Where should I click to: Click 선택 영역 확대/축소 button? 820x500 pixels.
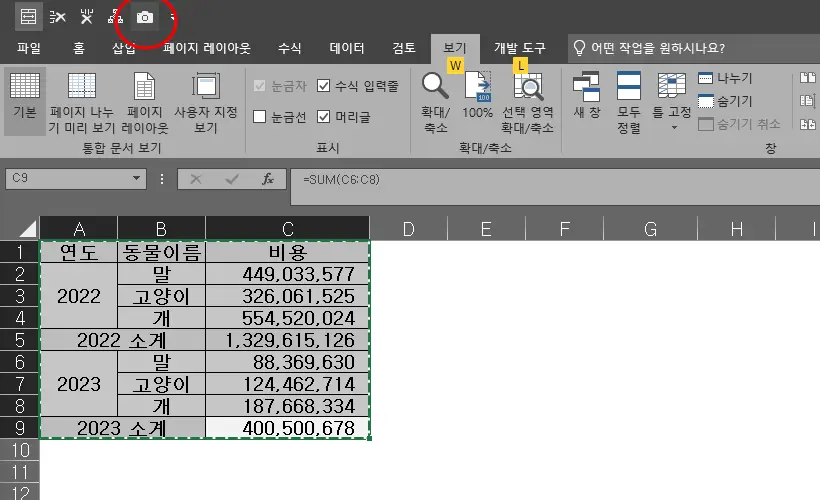(527, 103)
